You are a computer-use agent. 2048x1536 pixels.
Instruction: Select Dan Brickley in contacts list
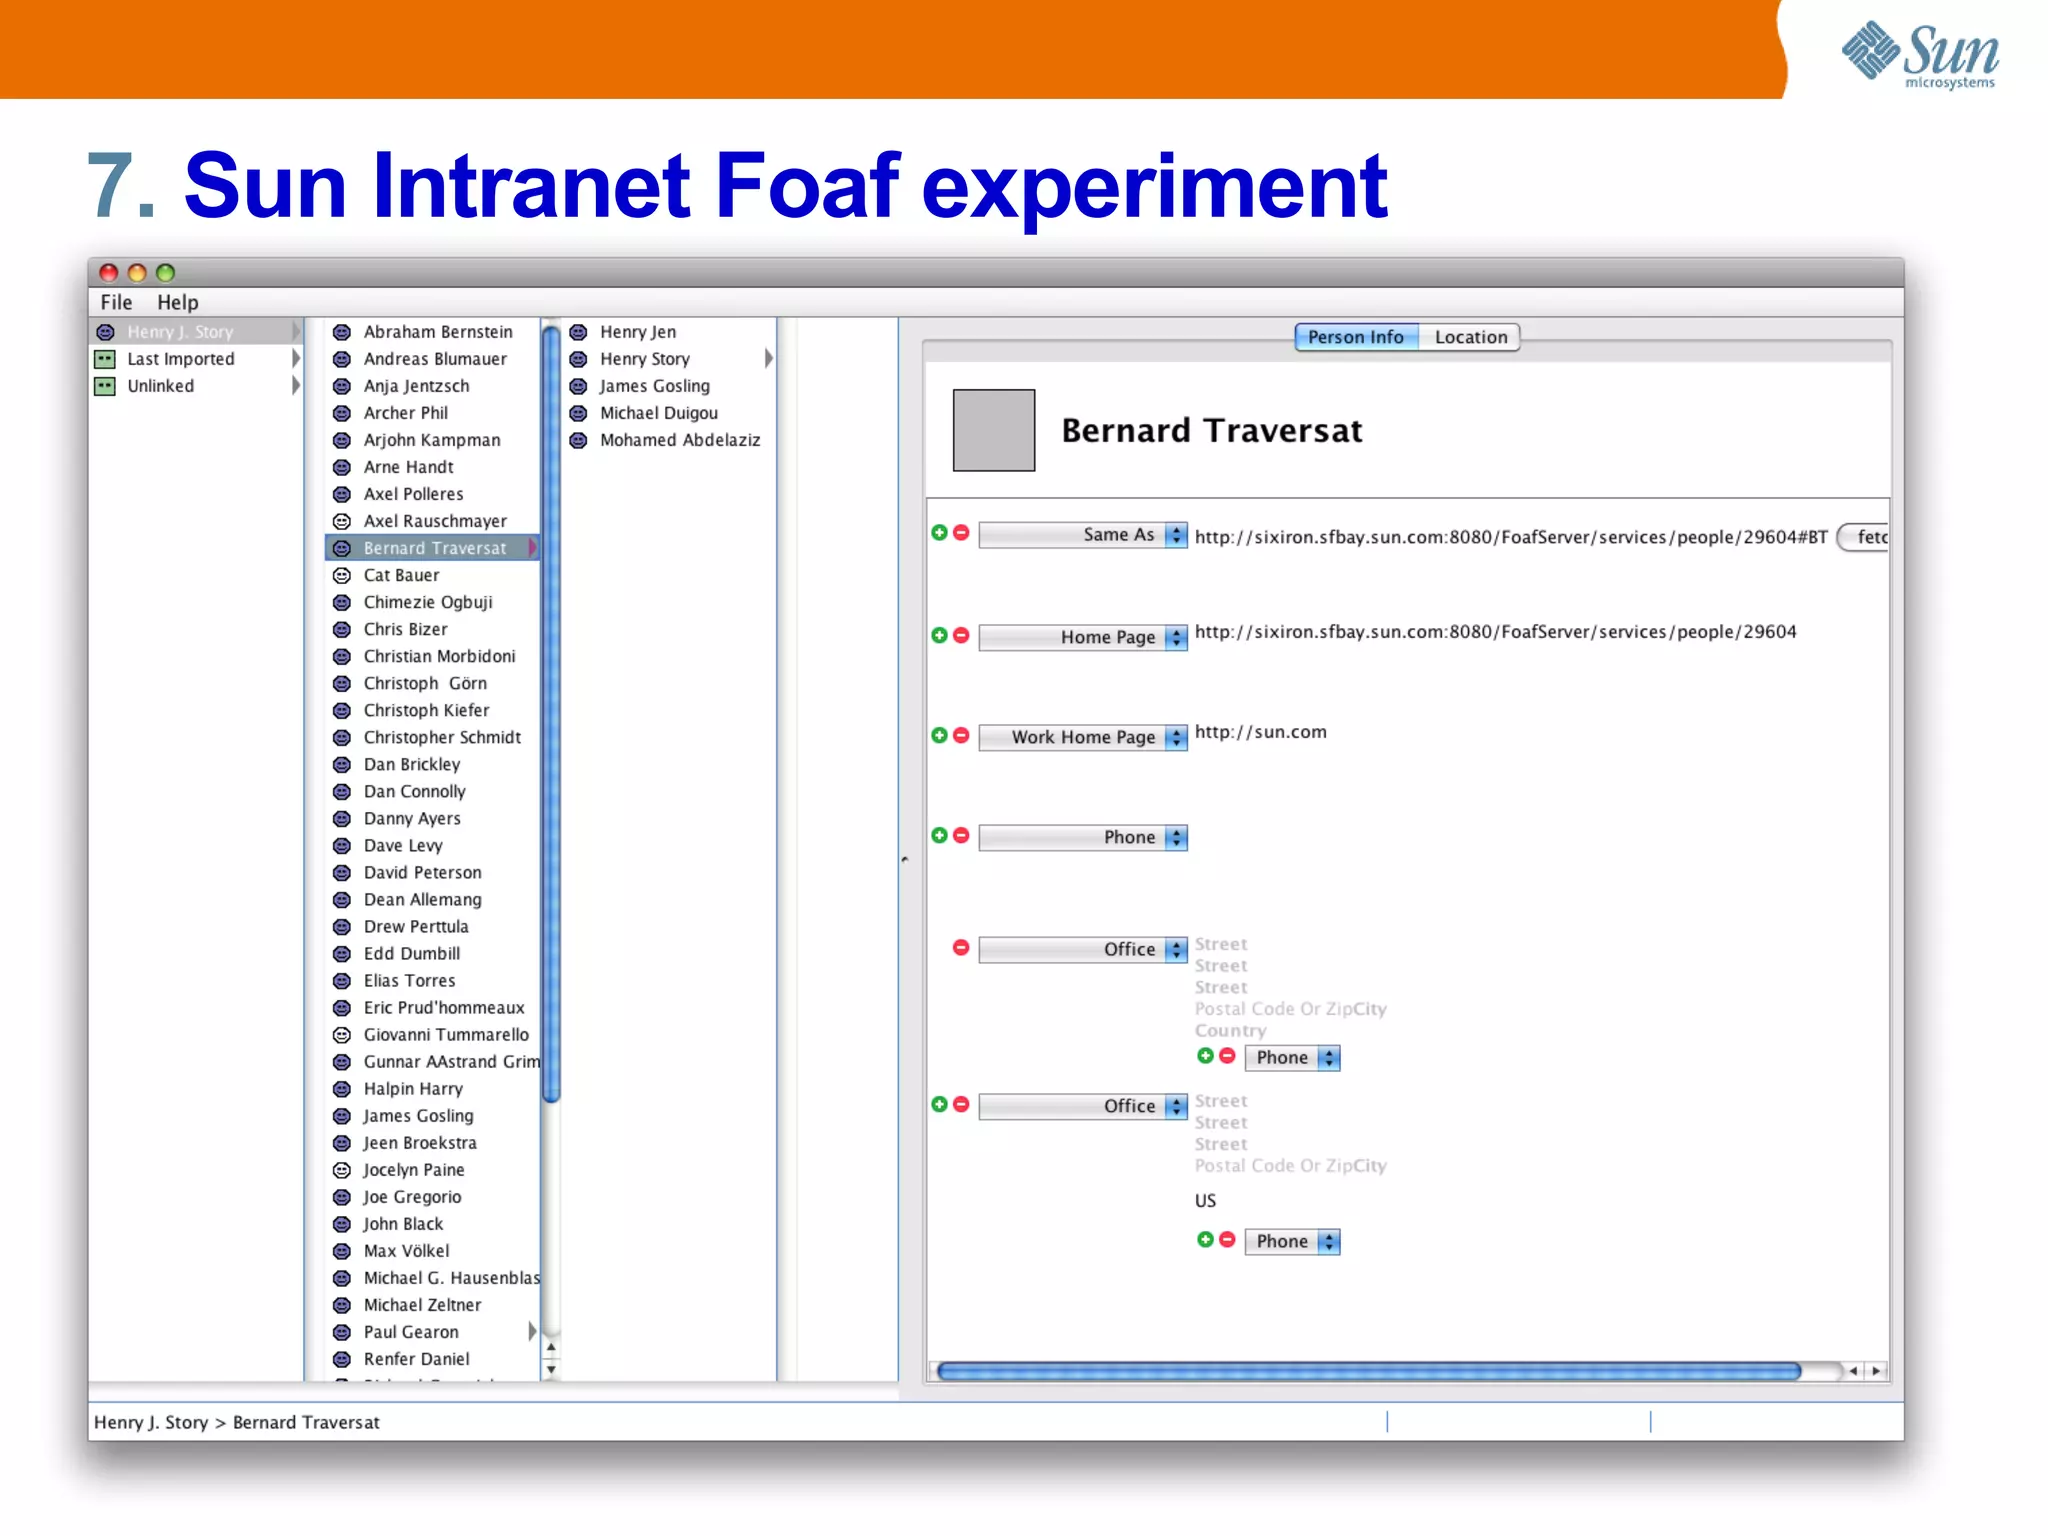(412, 764)
